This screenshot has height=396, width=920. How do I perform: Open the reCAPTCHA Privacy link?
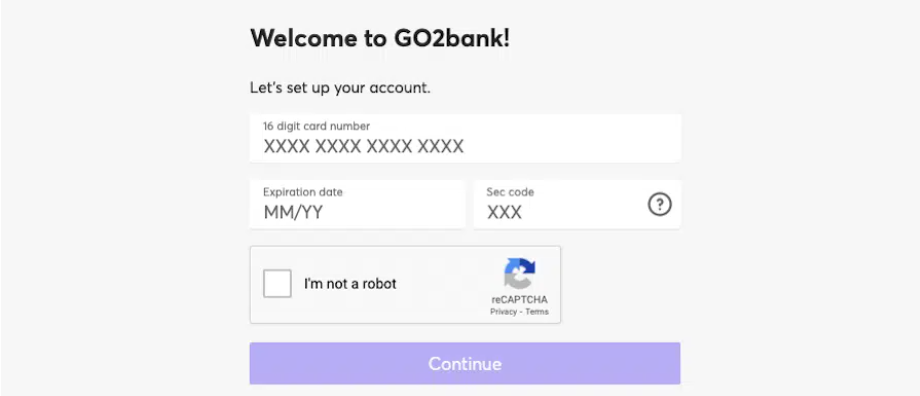[503, 312]
